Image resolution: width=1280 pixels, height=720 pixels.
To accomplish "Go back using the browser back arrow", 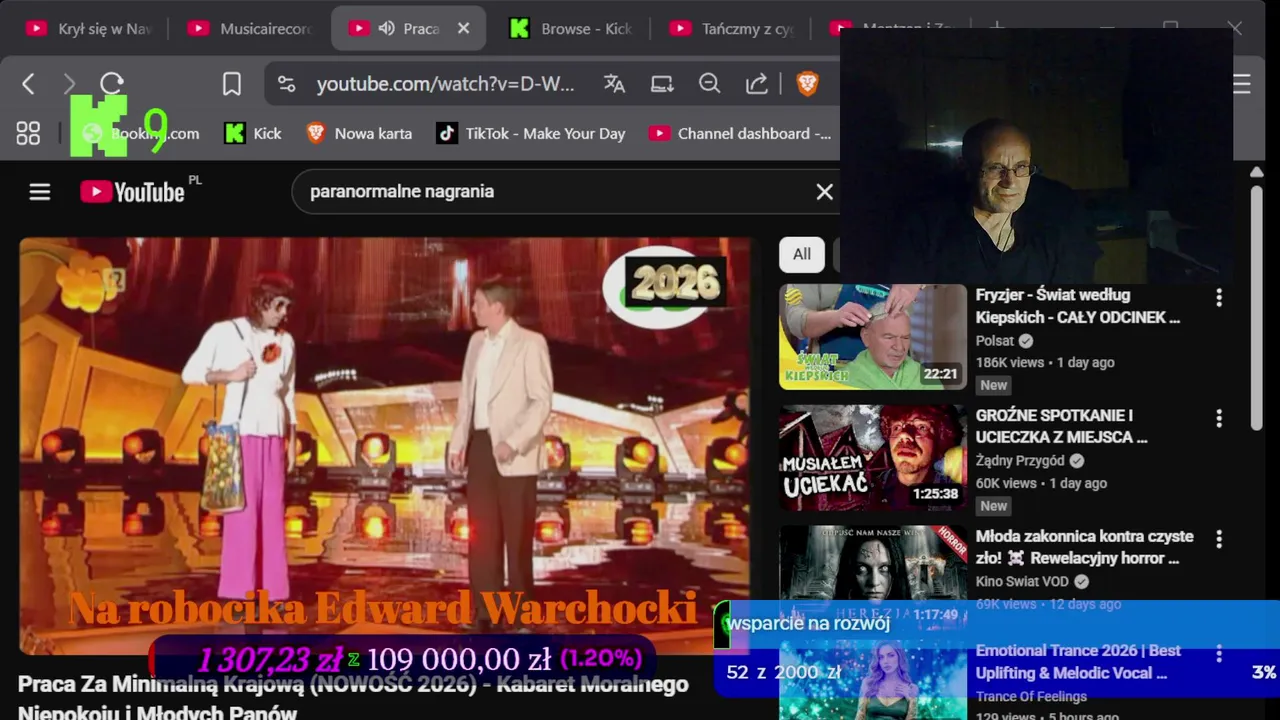I will click(28, 84).
